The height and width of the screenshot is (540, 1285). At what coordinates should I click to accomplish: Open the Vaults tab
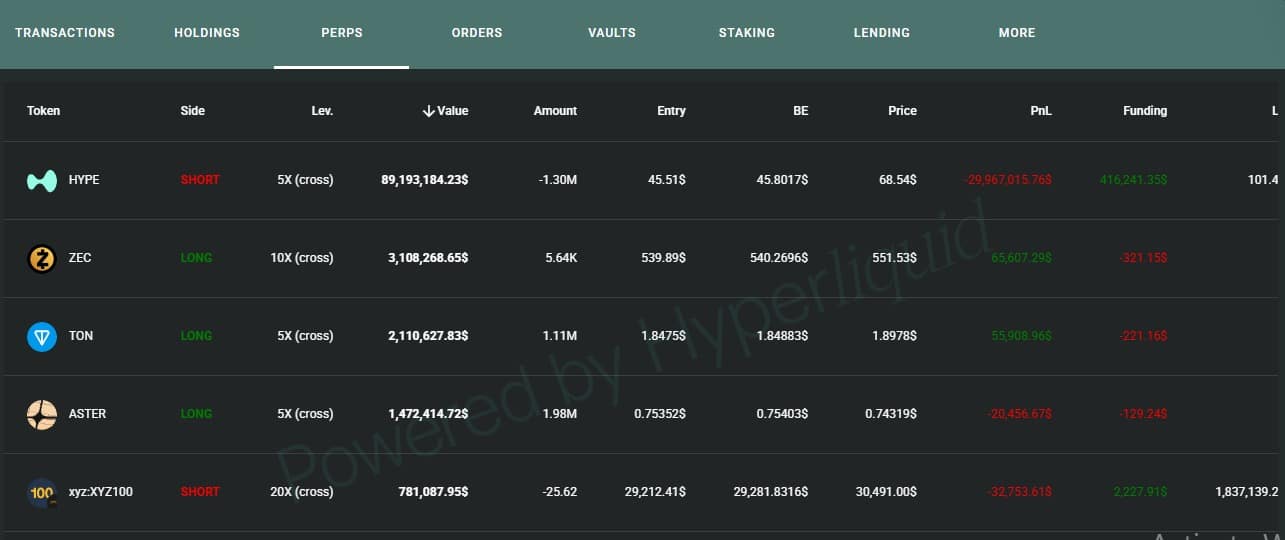click(x=612, y=33)
